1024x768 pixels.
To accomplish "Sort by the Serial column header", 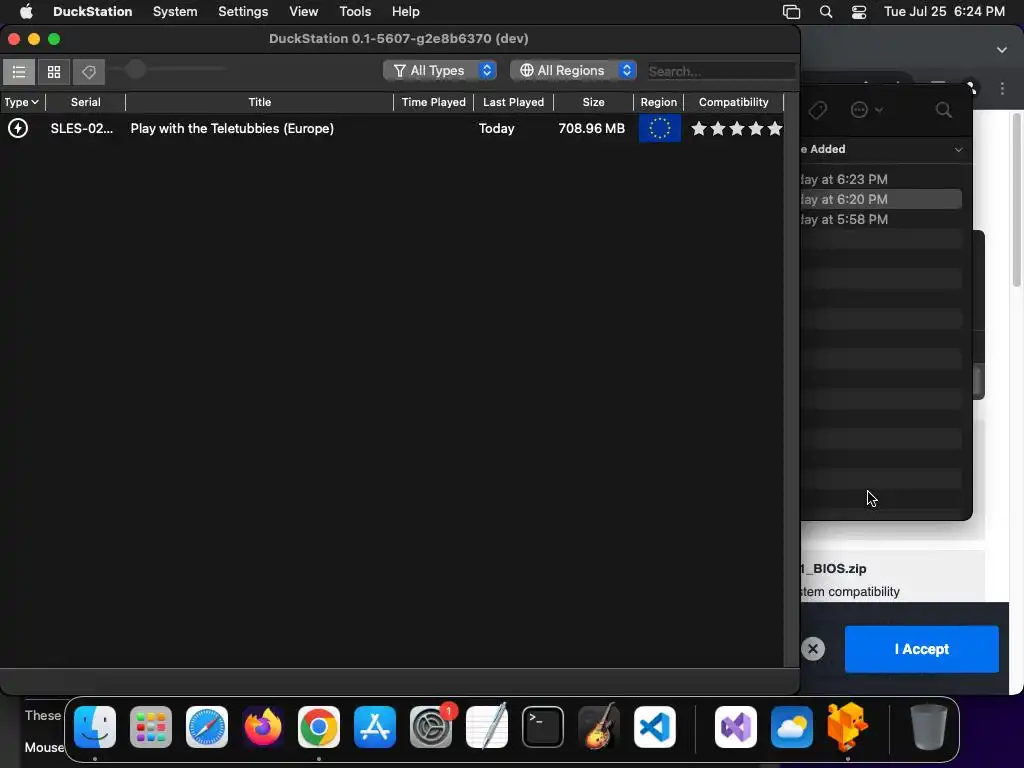I will pyautogui.click(x=86, y=102).
